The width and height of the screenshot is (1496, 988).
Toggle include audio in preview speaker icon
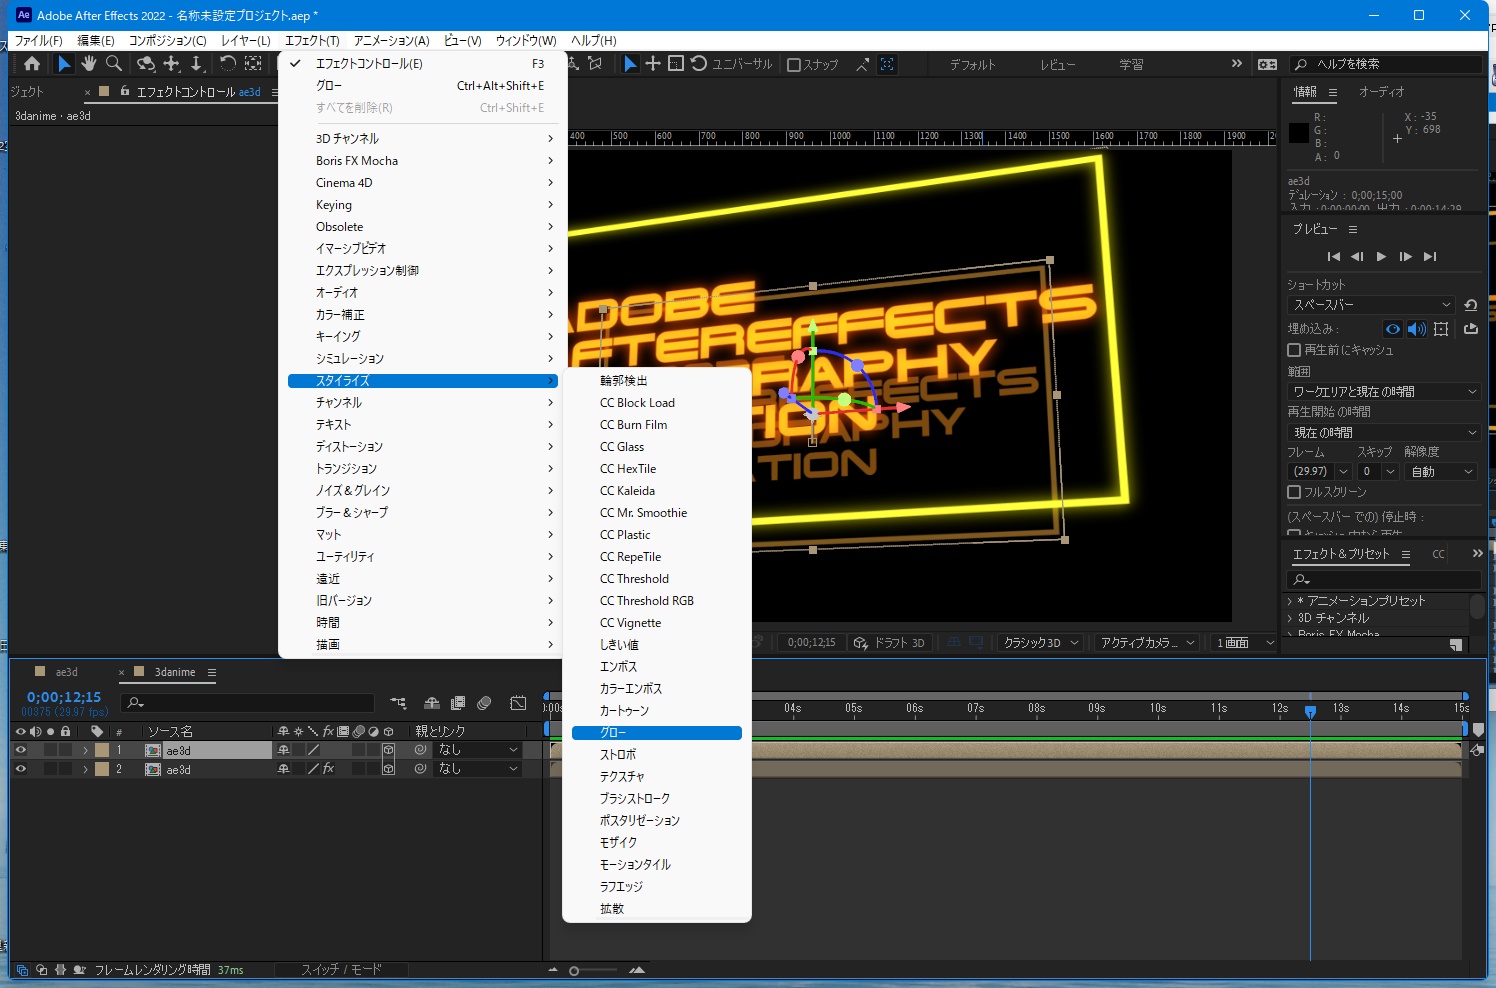(x=1417, y=329)
